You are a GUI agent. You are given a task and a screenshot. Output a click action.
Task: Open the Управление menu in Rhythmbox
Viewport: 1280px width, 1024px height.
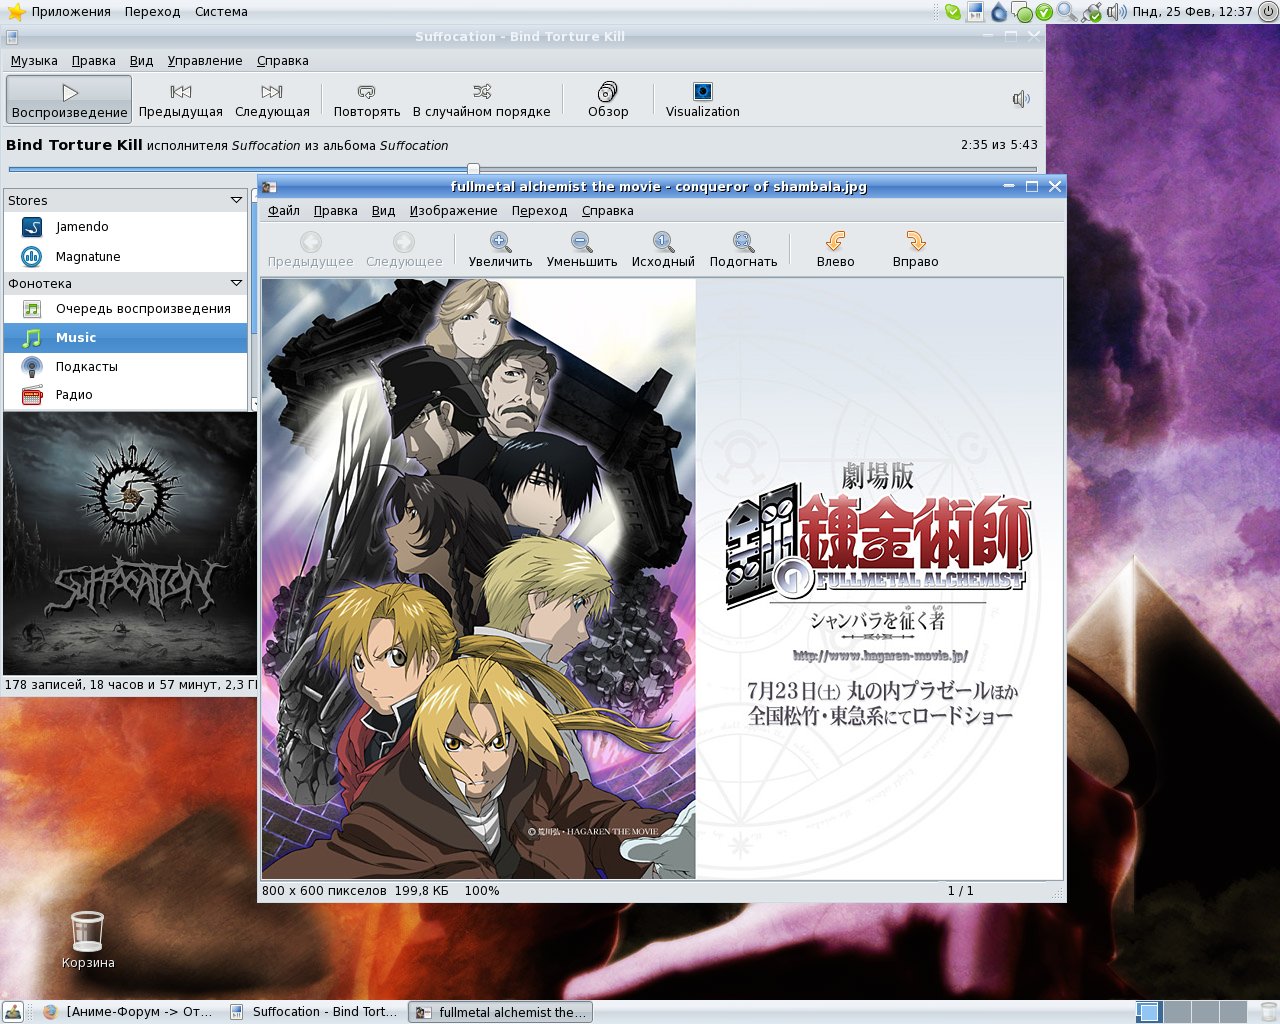[204, 61]
